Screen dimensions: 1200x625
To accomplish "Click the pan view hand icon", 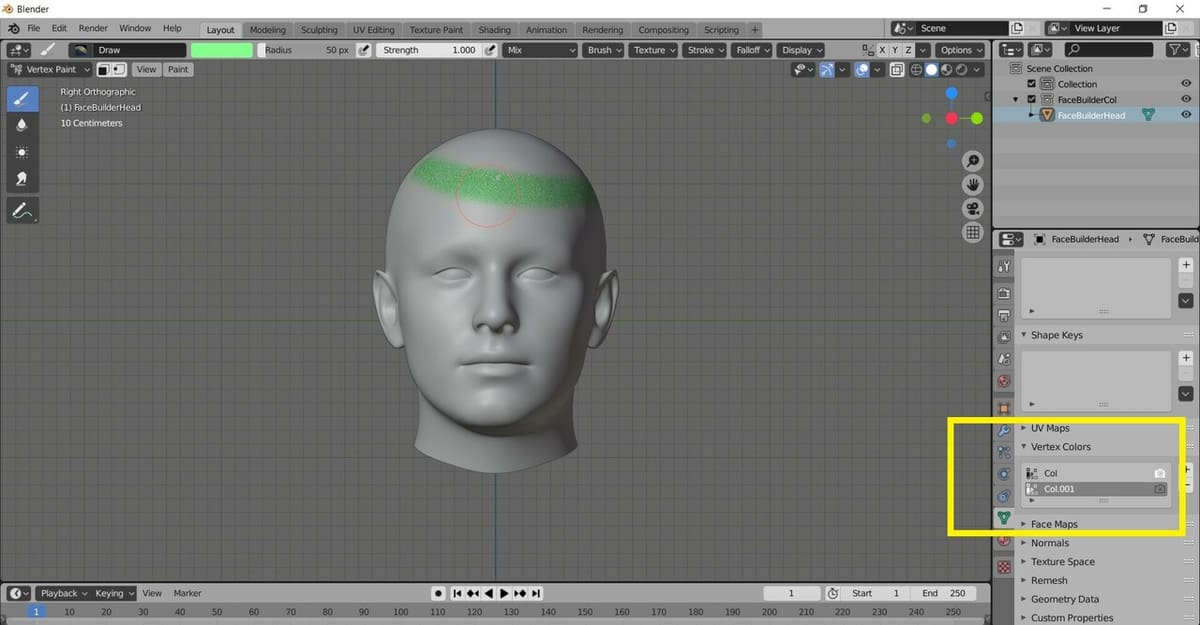I will point(972,185).
